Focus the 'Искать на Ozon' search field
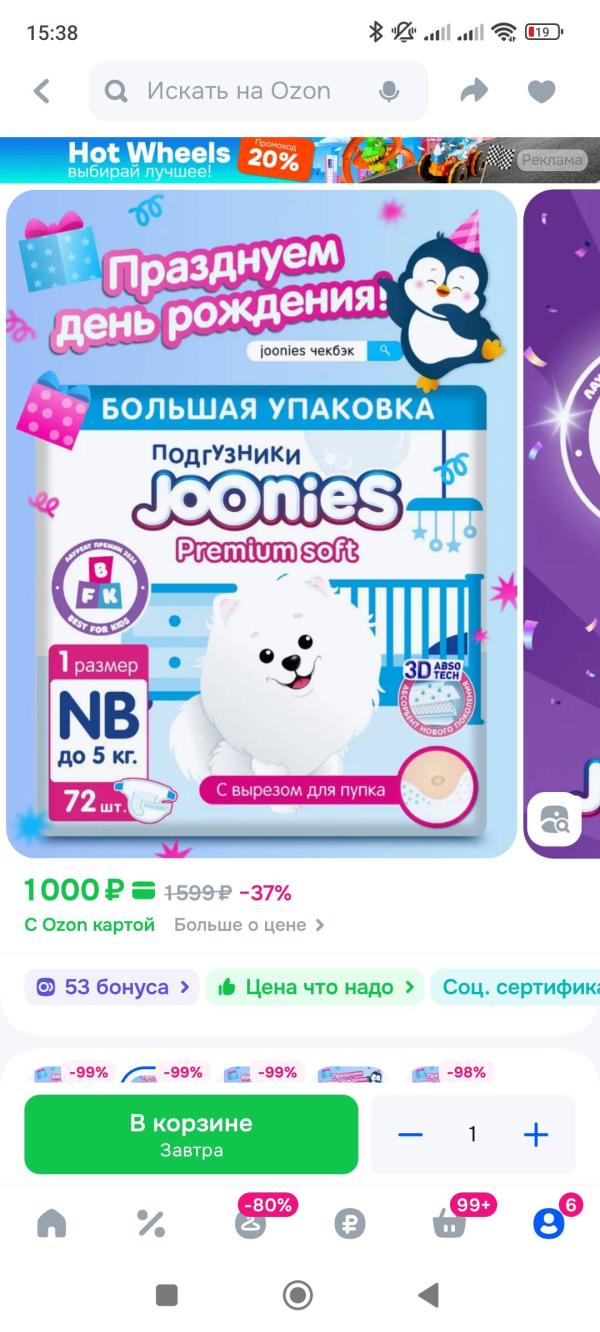600x1332 pixels. pos(258,91)
